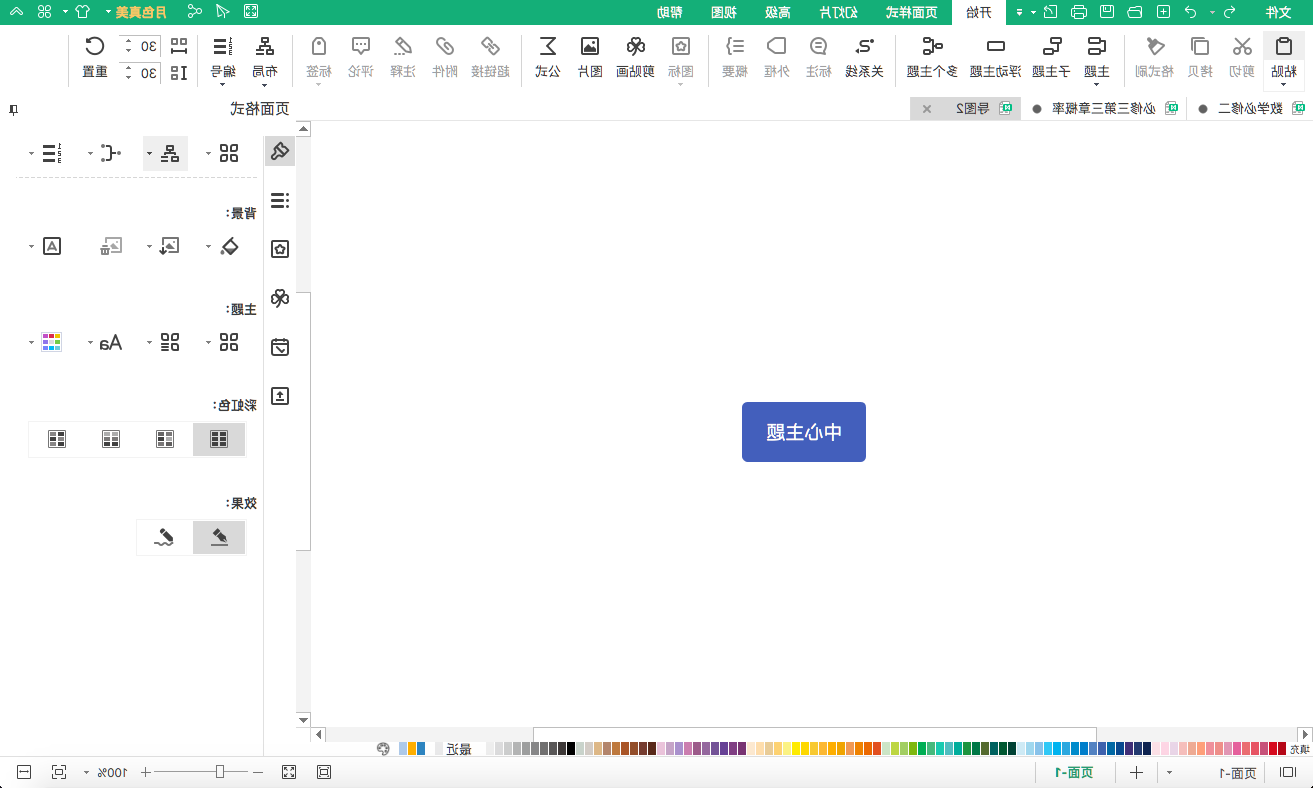1313x788 pixels.
Task: Click the remove background image icon
Action: [x=110, y=246]
